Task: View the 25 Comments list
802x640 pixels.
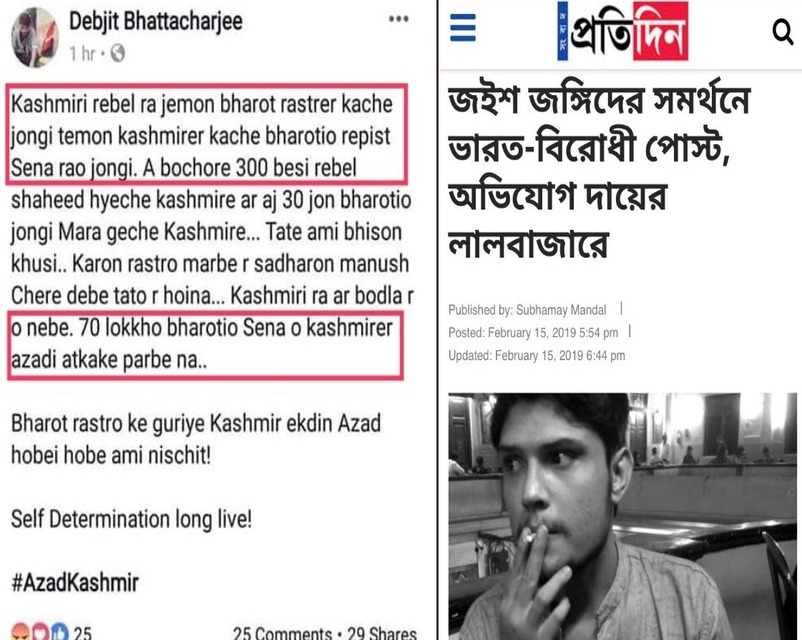Action: pos(282,633)
